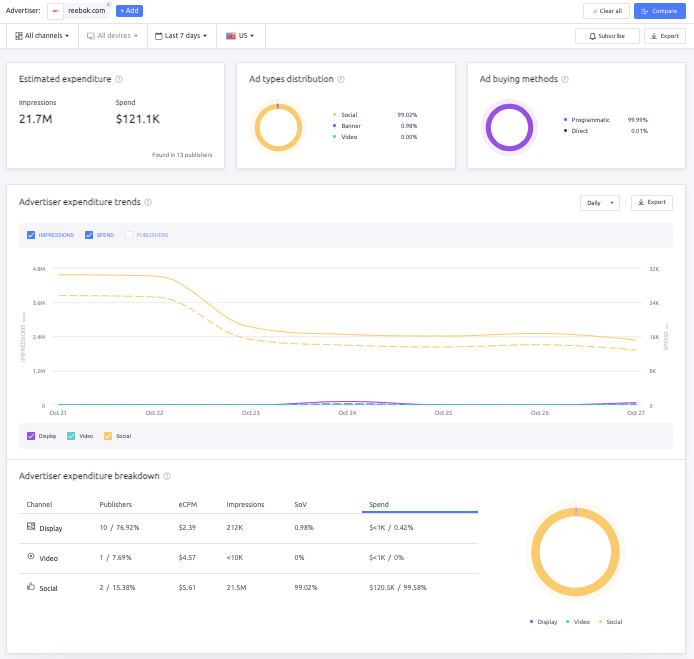Click the info icon beside Estimated expenditure
This screenshot has width=694, height=659.
point(119,79)
